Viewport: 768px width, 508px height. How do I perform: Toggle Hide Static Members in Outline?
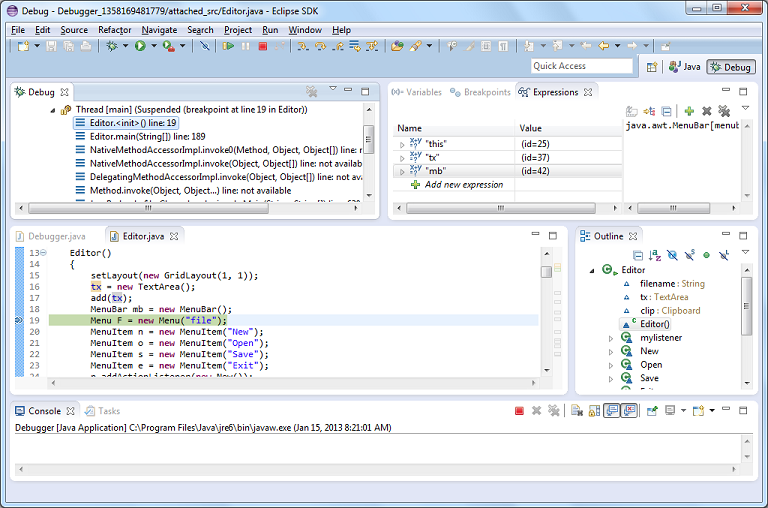coord(690,255)
